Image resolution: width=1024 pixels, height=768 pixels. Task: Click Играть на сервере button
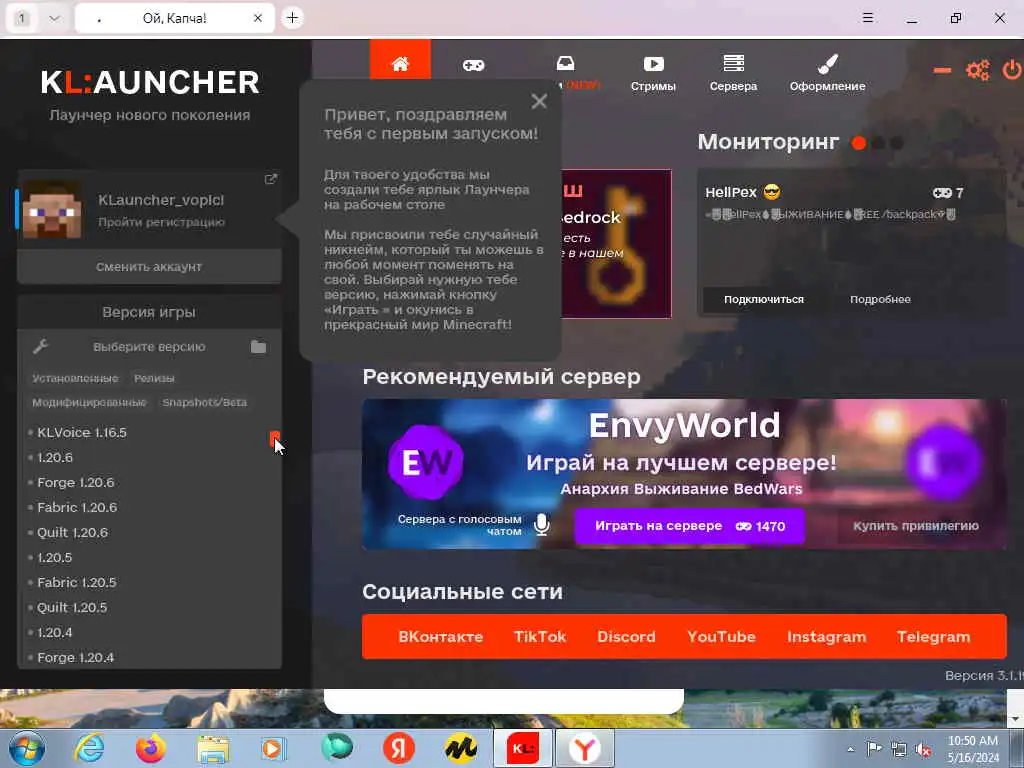(690, 526)
